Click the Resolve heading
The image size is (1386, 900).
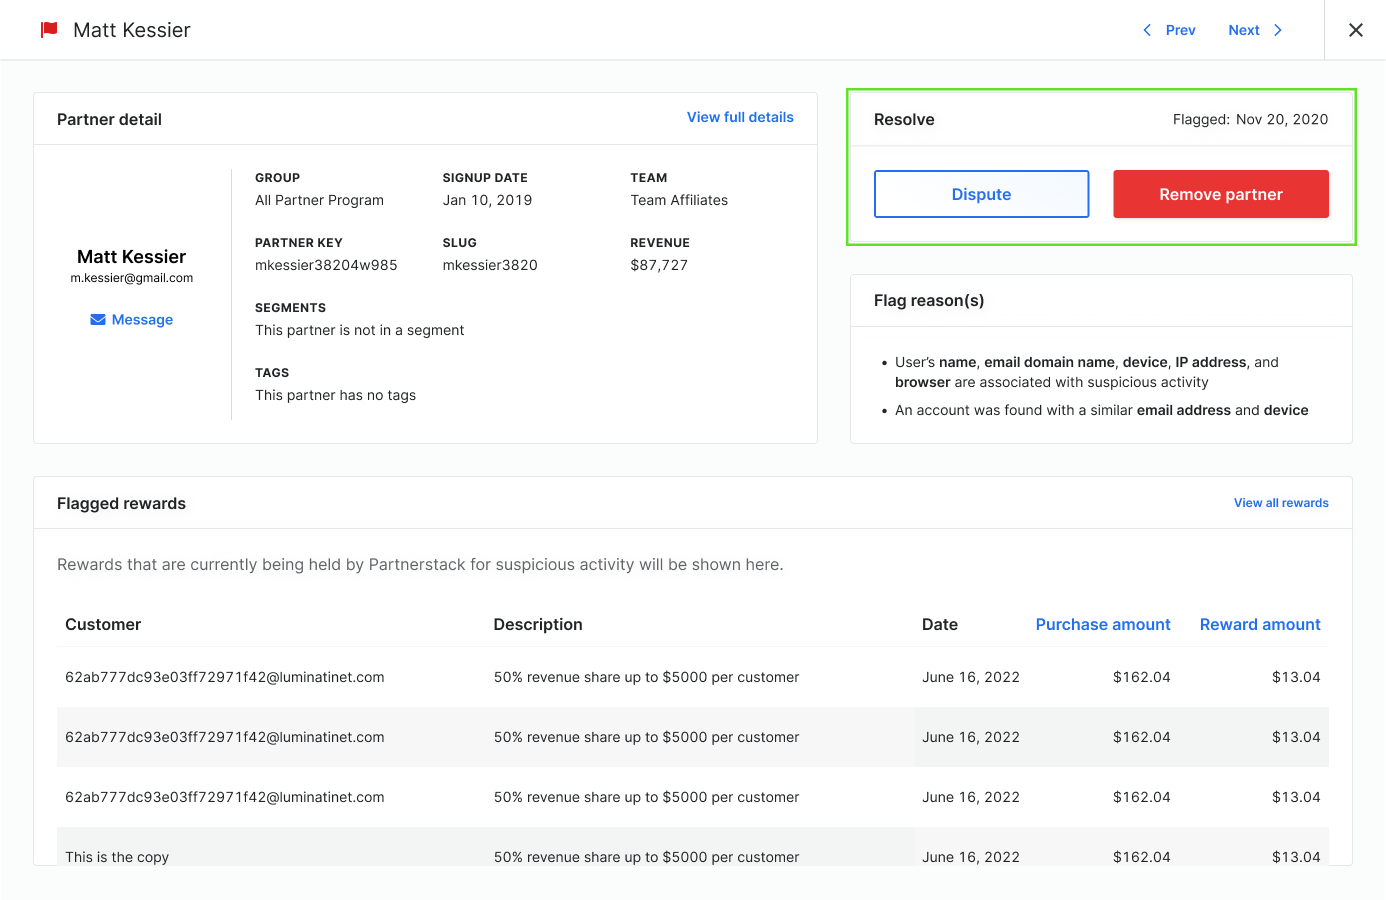click(904, 119)
